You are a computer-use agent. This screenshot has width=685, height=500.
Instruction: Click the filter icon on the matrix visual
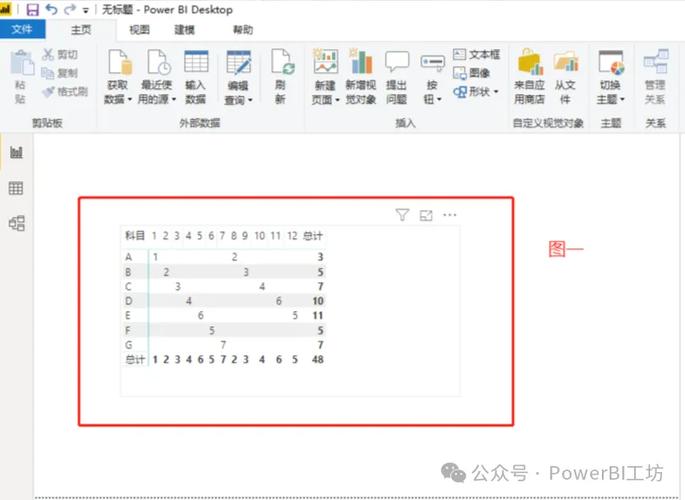pyautogui.click(x=402, y=215)
